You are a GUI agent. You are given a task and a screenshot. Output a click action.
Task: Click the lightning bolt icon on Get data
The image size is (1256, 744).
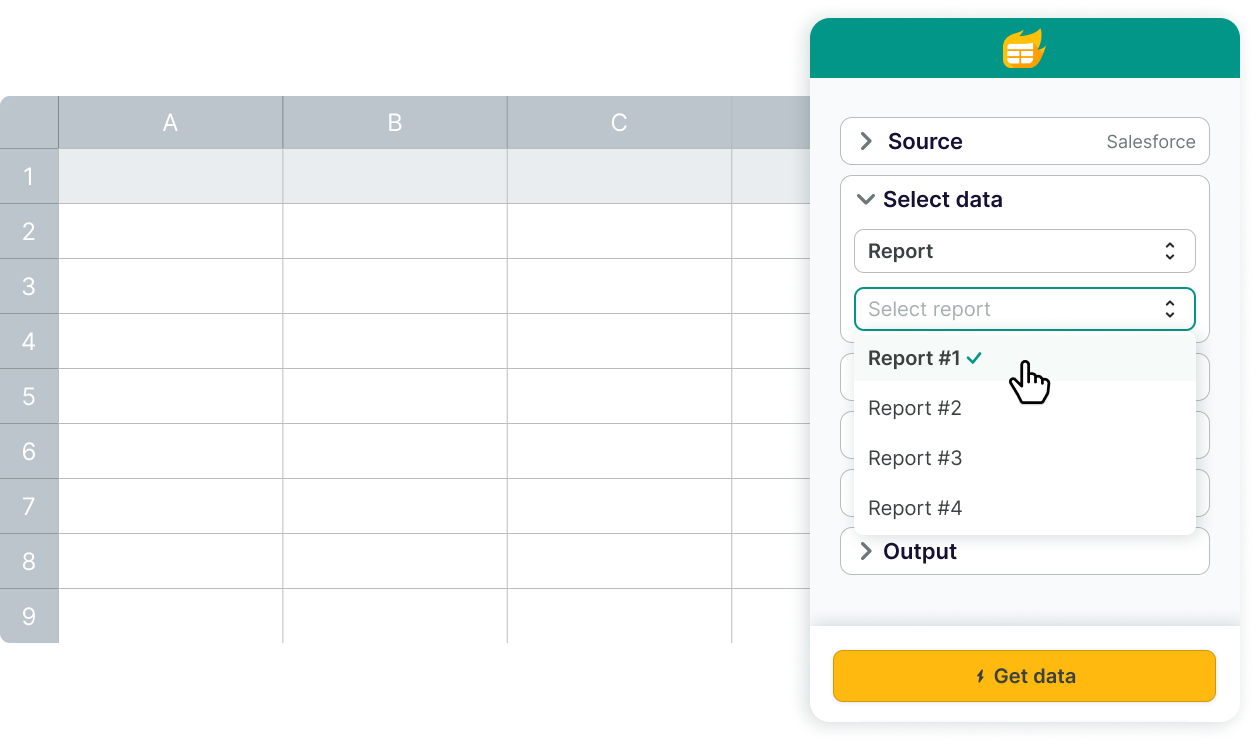tap(980, 677)
